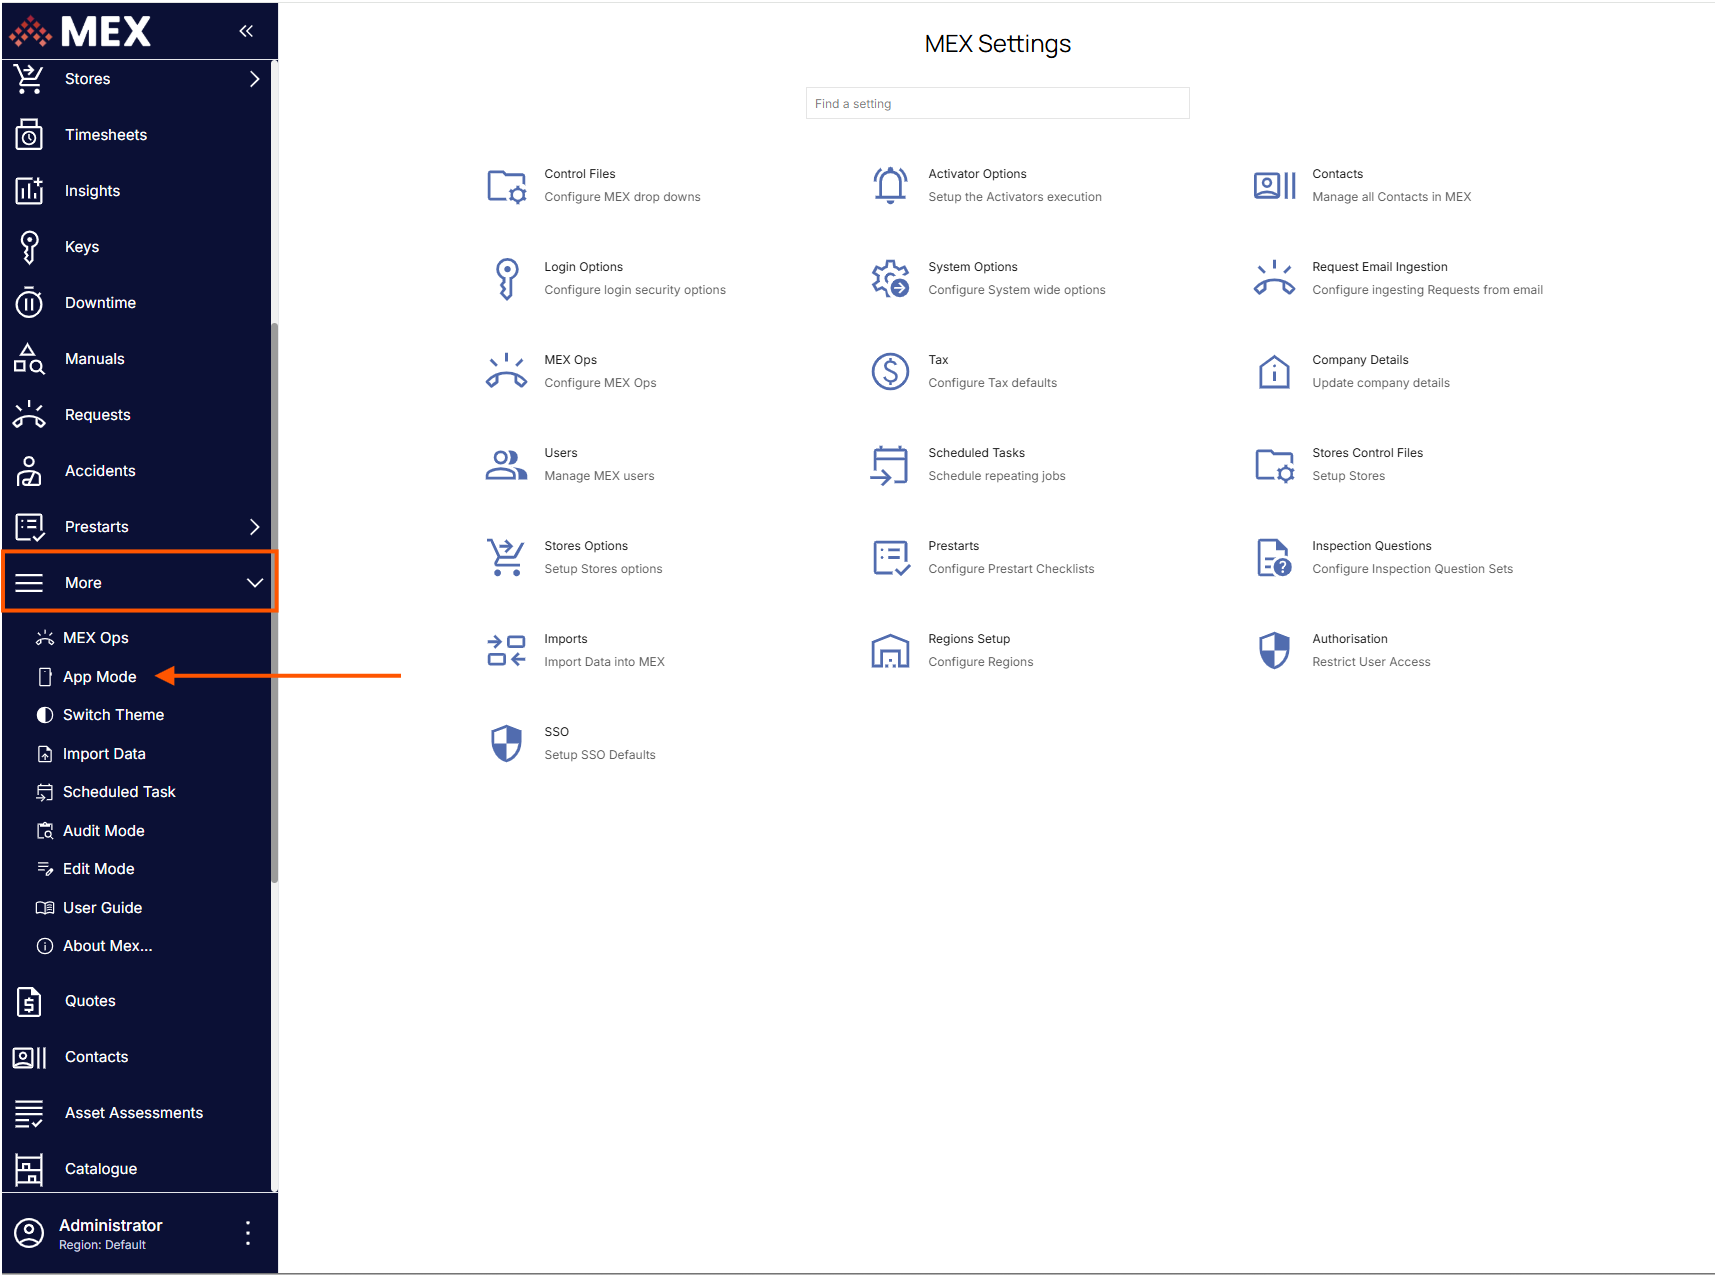The image size is (1715, 1275).
Task: Open the Authorisation shield icon
Action: point(1273,651)
